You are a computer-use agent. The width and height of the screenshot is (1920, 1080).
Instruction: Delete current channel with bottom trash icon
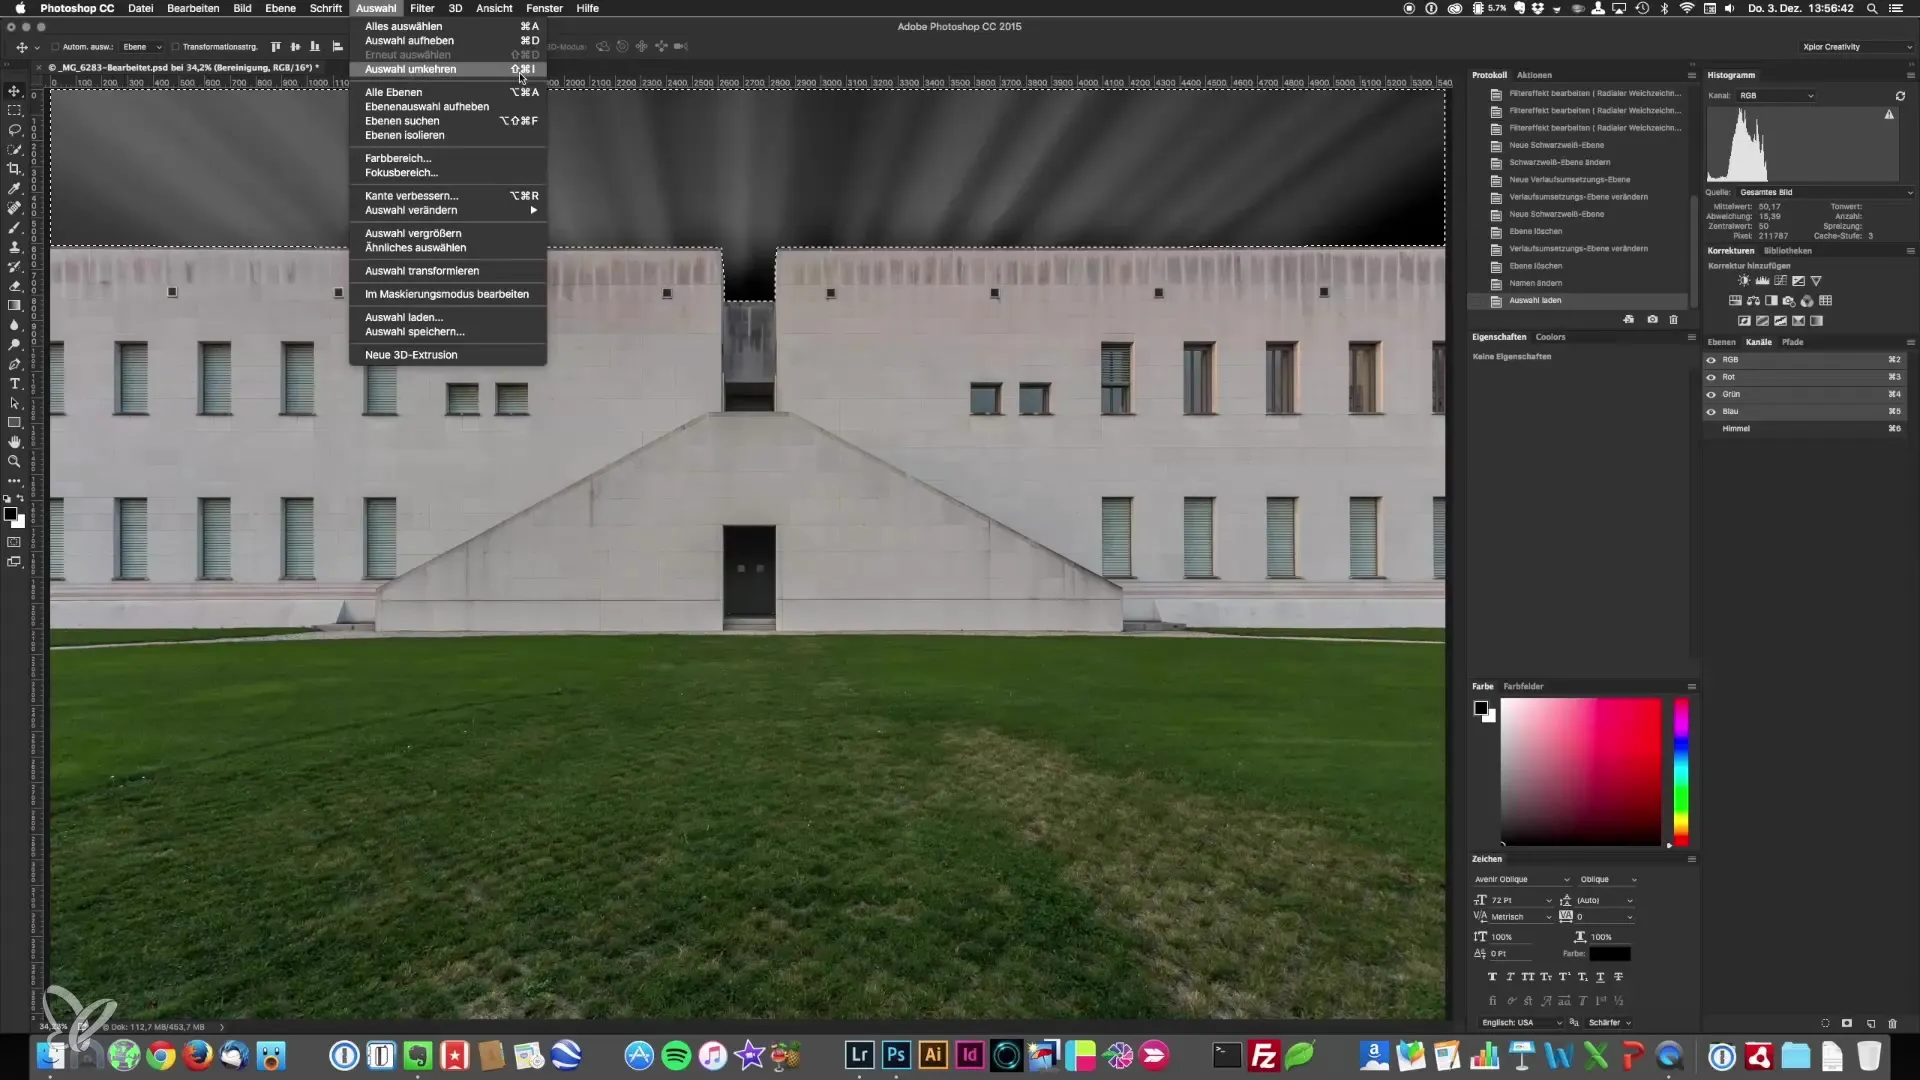click(1892, 1023)
